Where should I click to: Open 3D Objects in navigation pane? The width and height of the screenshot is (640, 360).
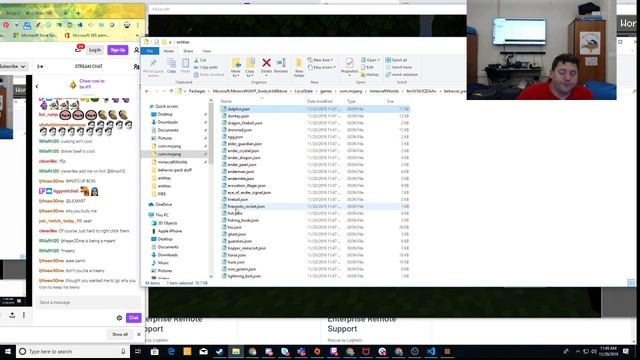[x=167, y=223]
